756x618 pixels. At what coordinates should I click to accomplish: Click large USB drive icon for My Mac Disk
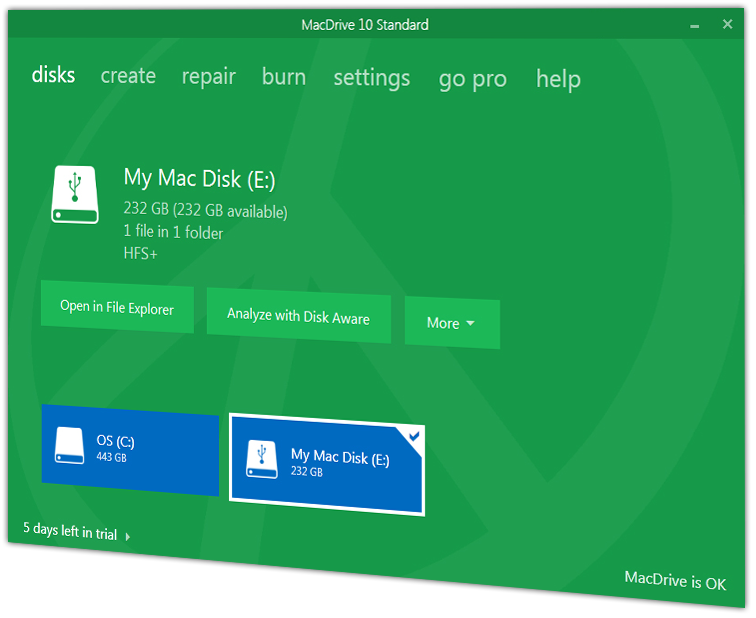(x=75, y=194)
